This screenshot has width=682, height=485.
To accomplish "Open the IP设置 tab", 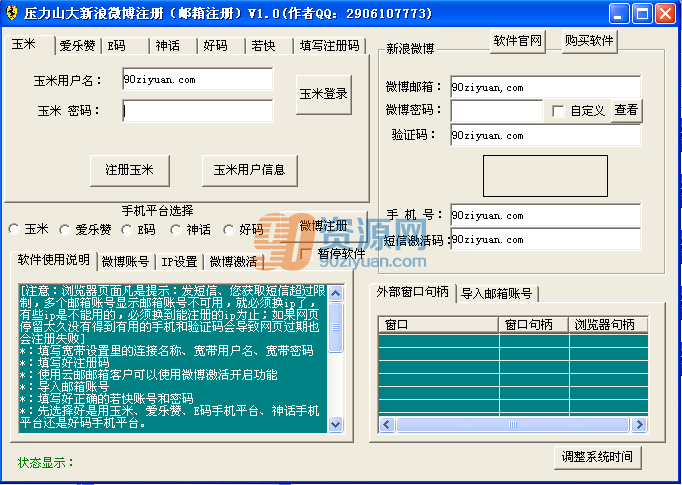I will 179,261.
